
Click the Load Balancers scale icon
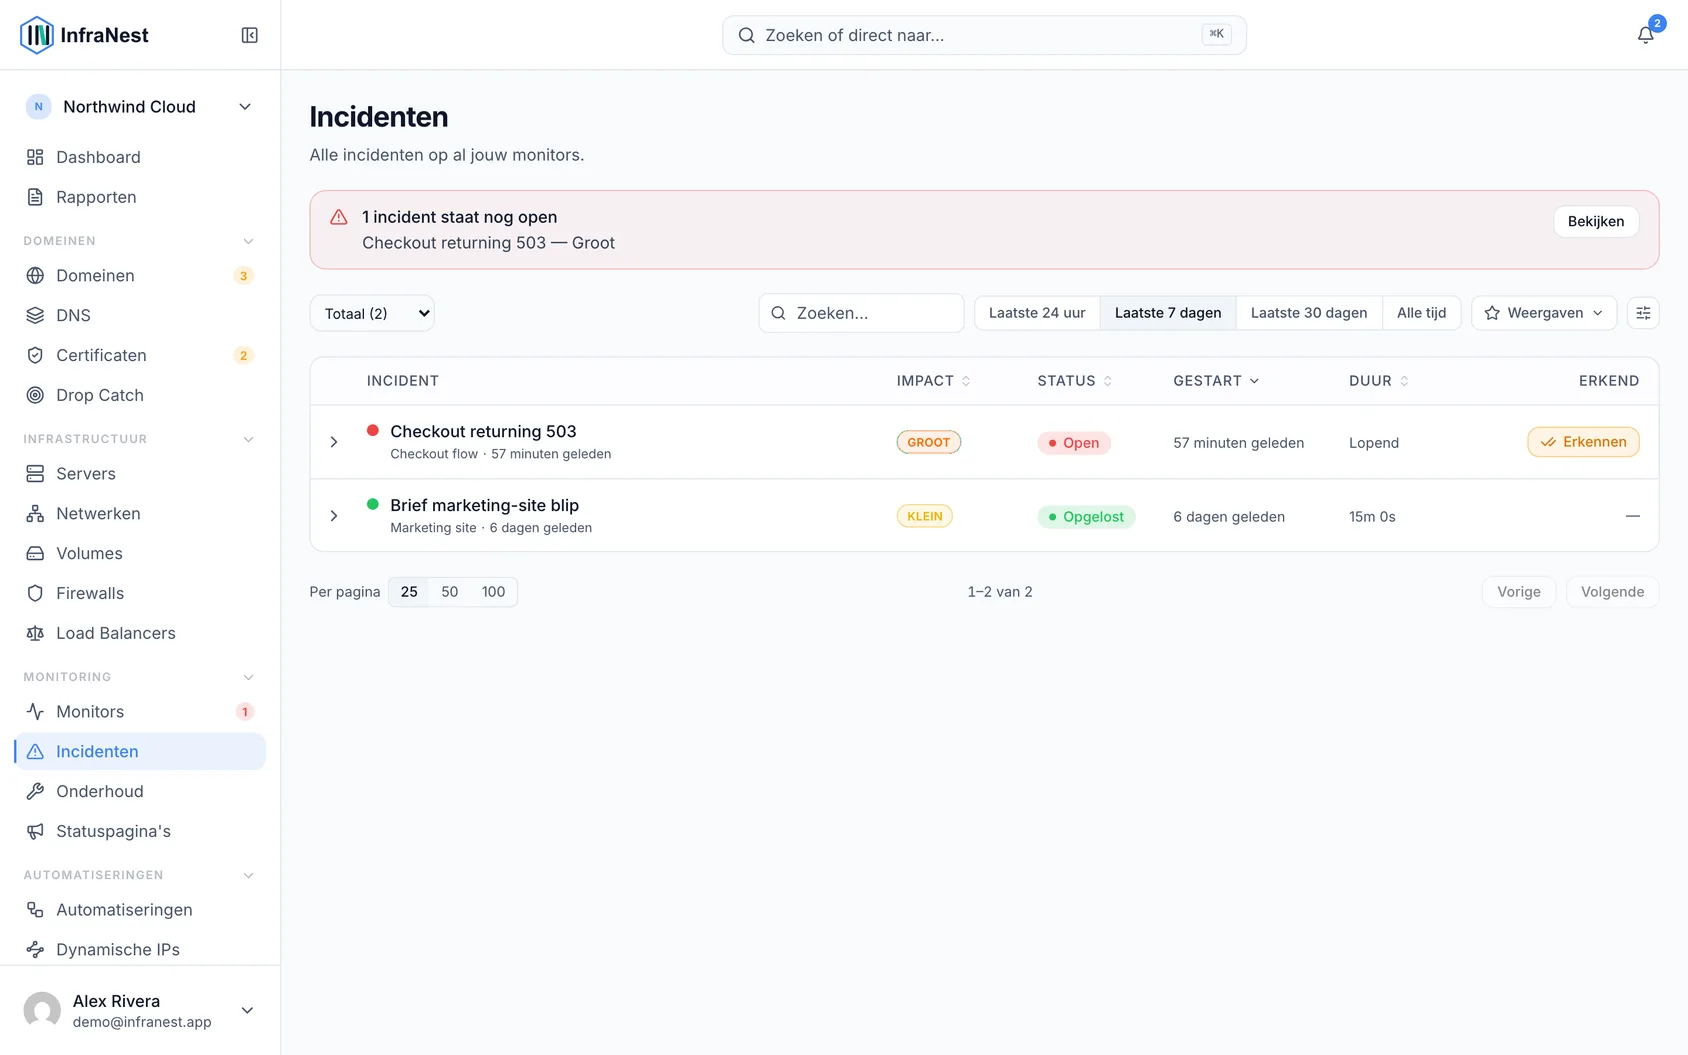click(x=35, y=633)
